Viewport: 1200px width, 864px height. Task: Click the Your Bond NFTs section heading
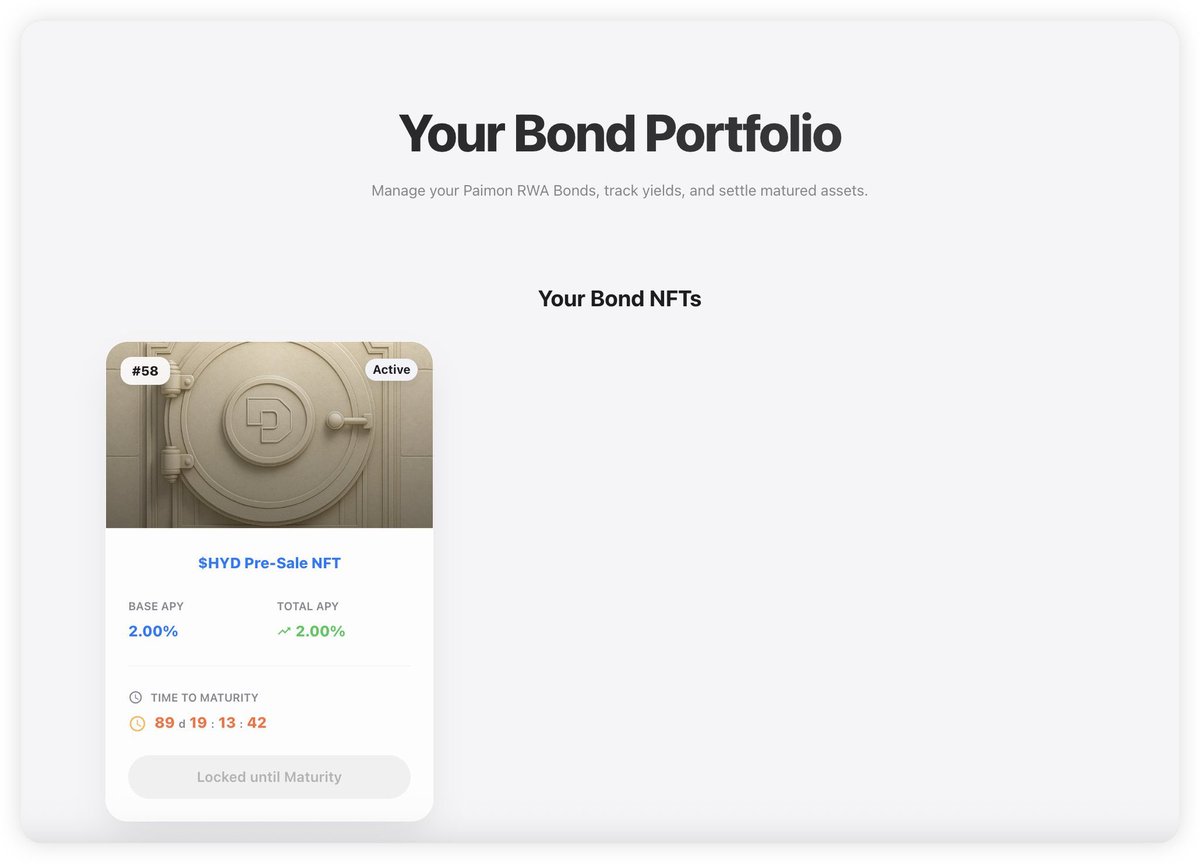pos(619,298)
